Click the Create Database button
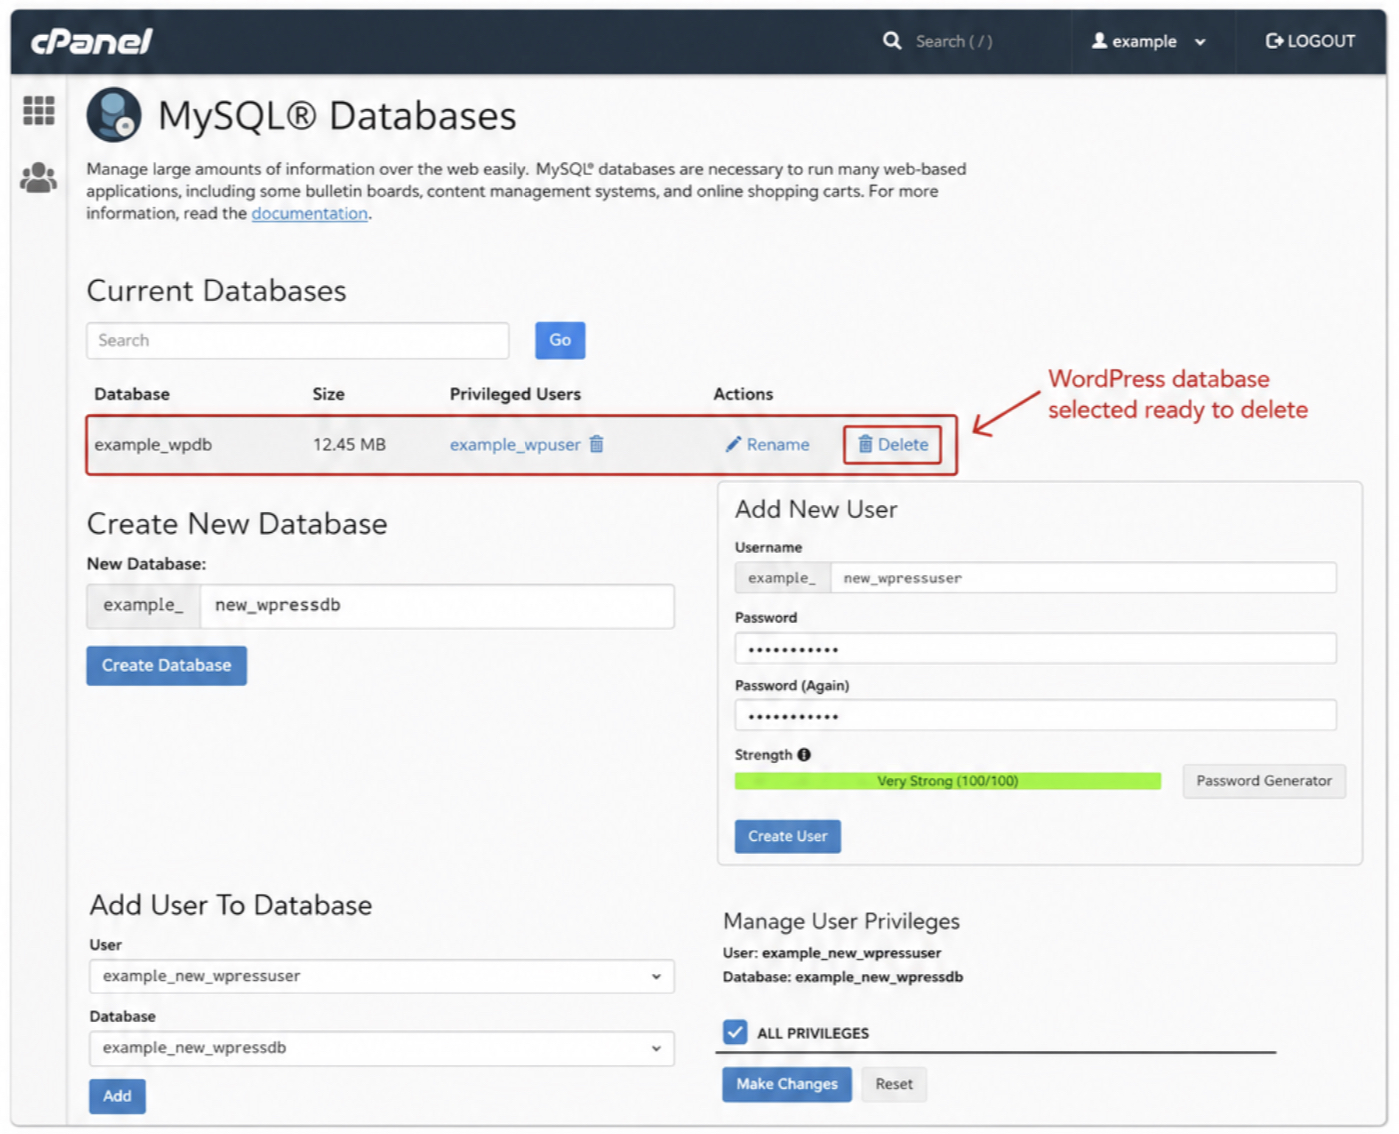The height and width of the screenshot is (1134, 1399). coord(167,666)
